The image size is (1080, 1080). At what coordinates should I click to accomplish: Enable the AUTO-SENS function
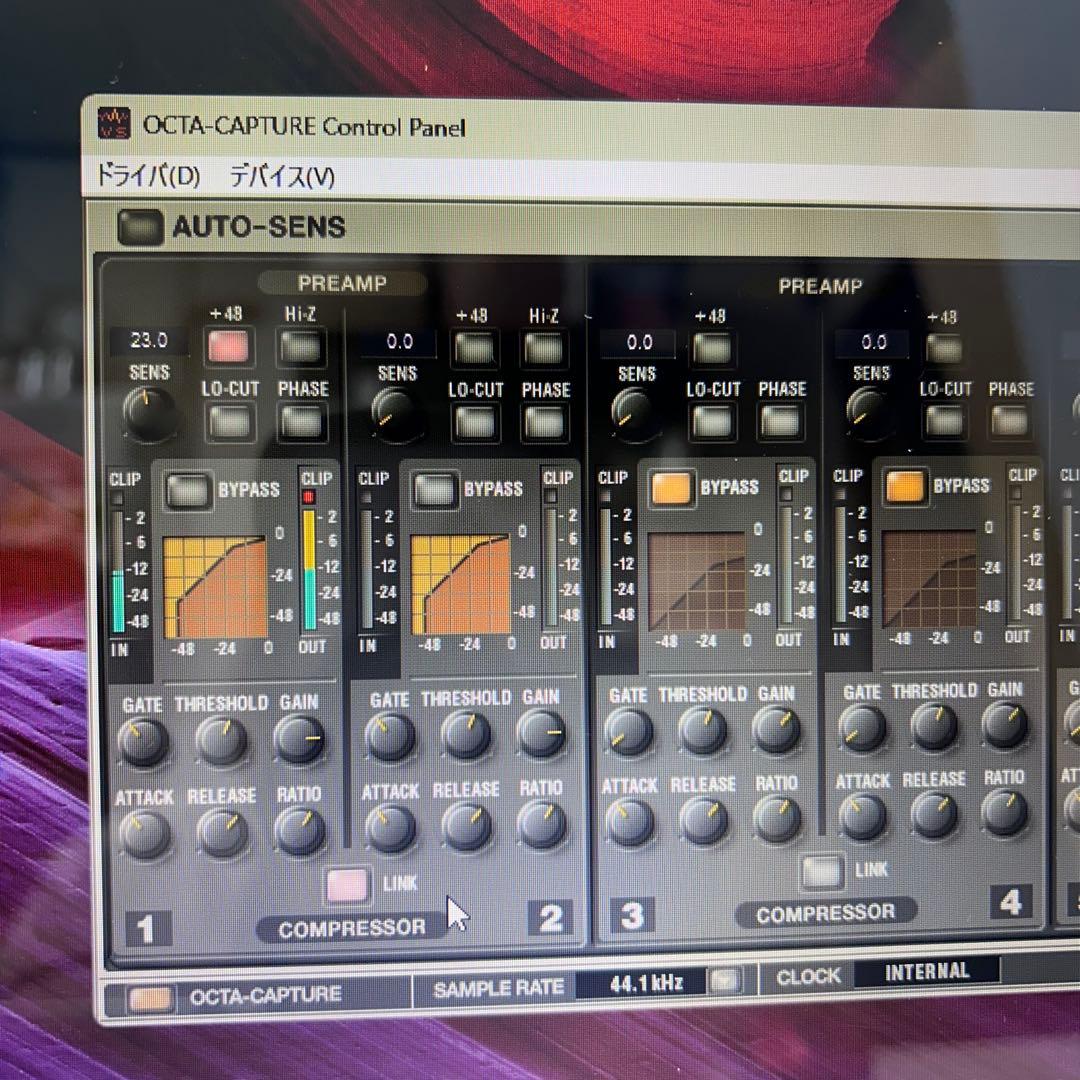pos(140,226)
